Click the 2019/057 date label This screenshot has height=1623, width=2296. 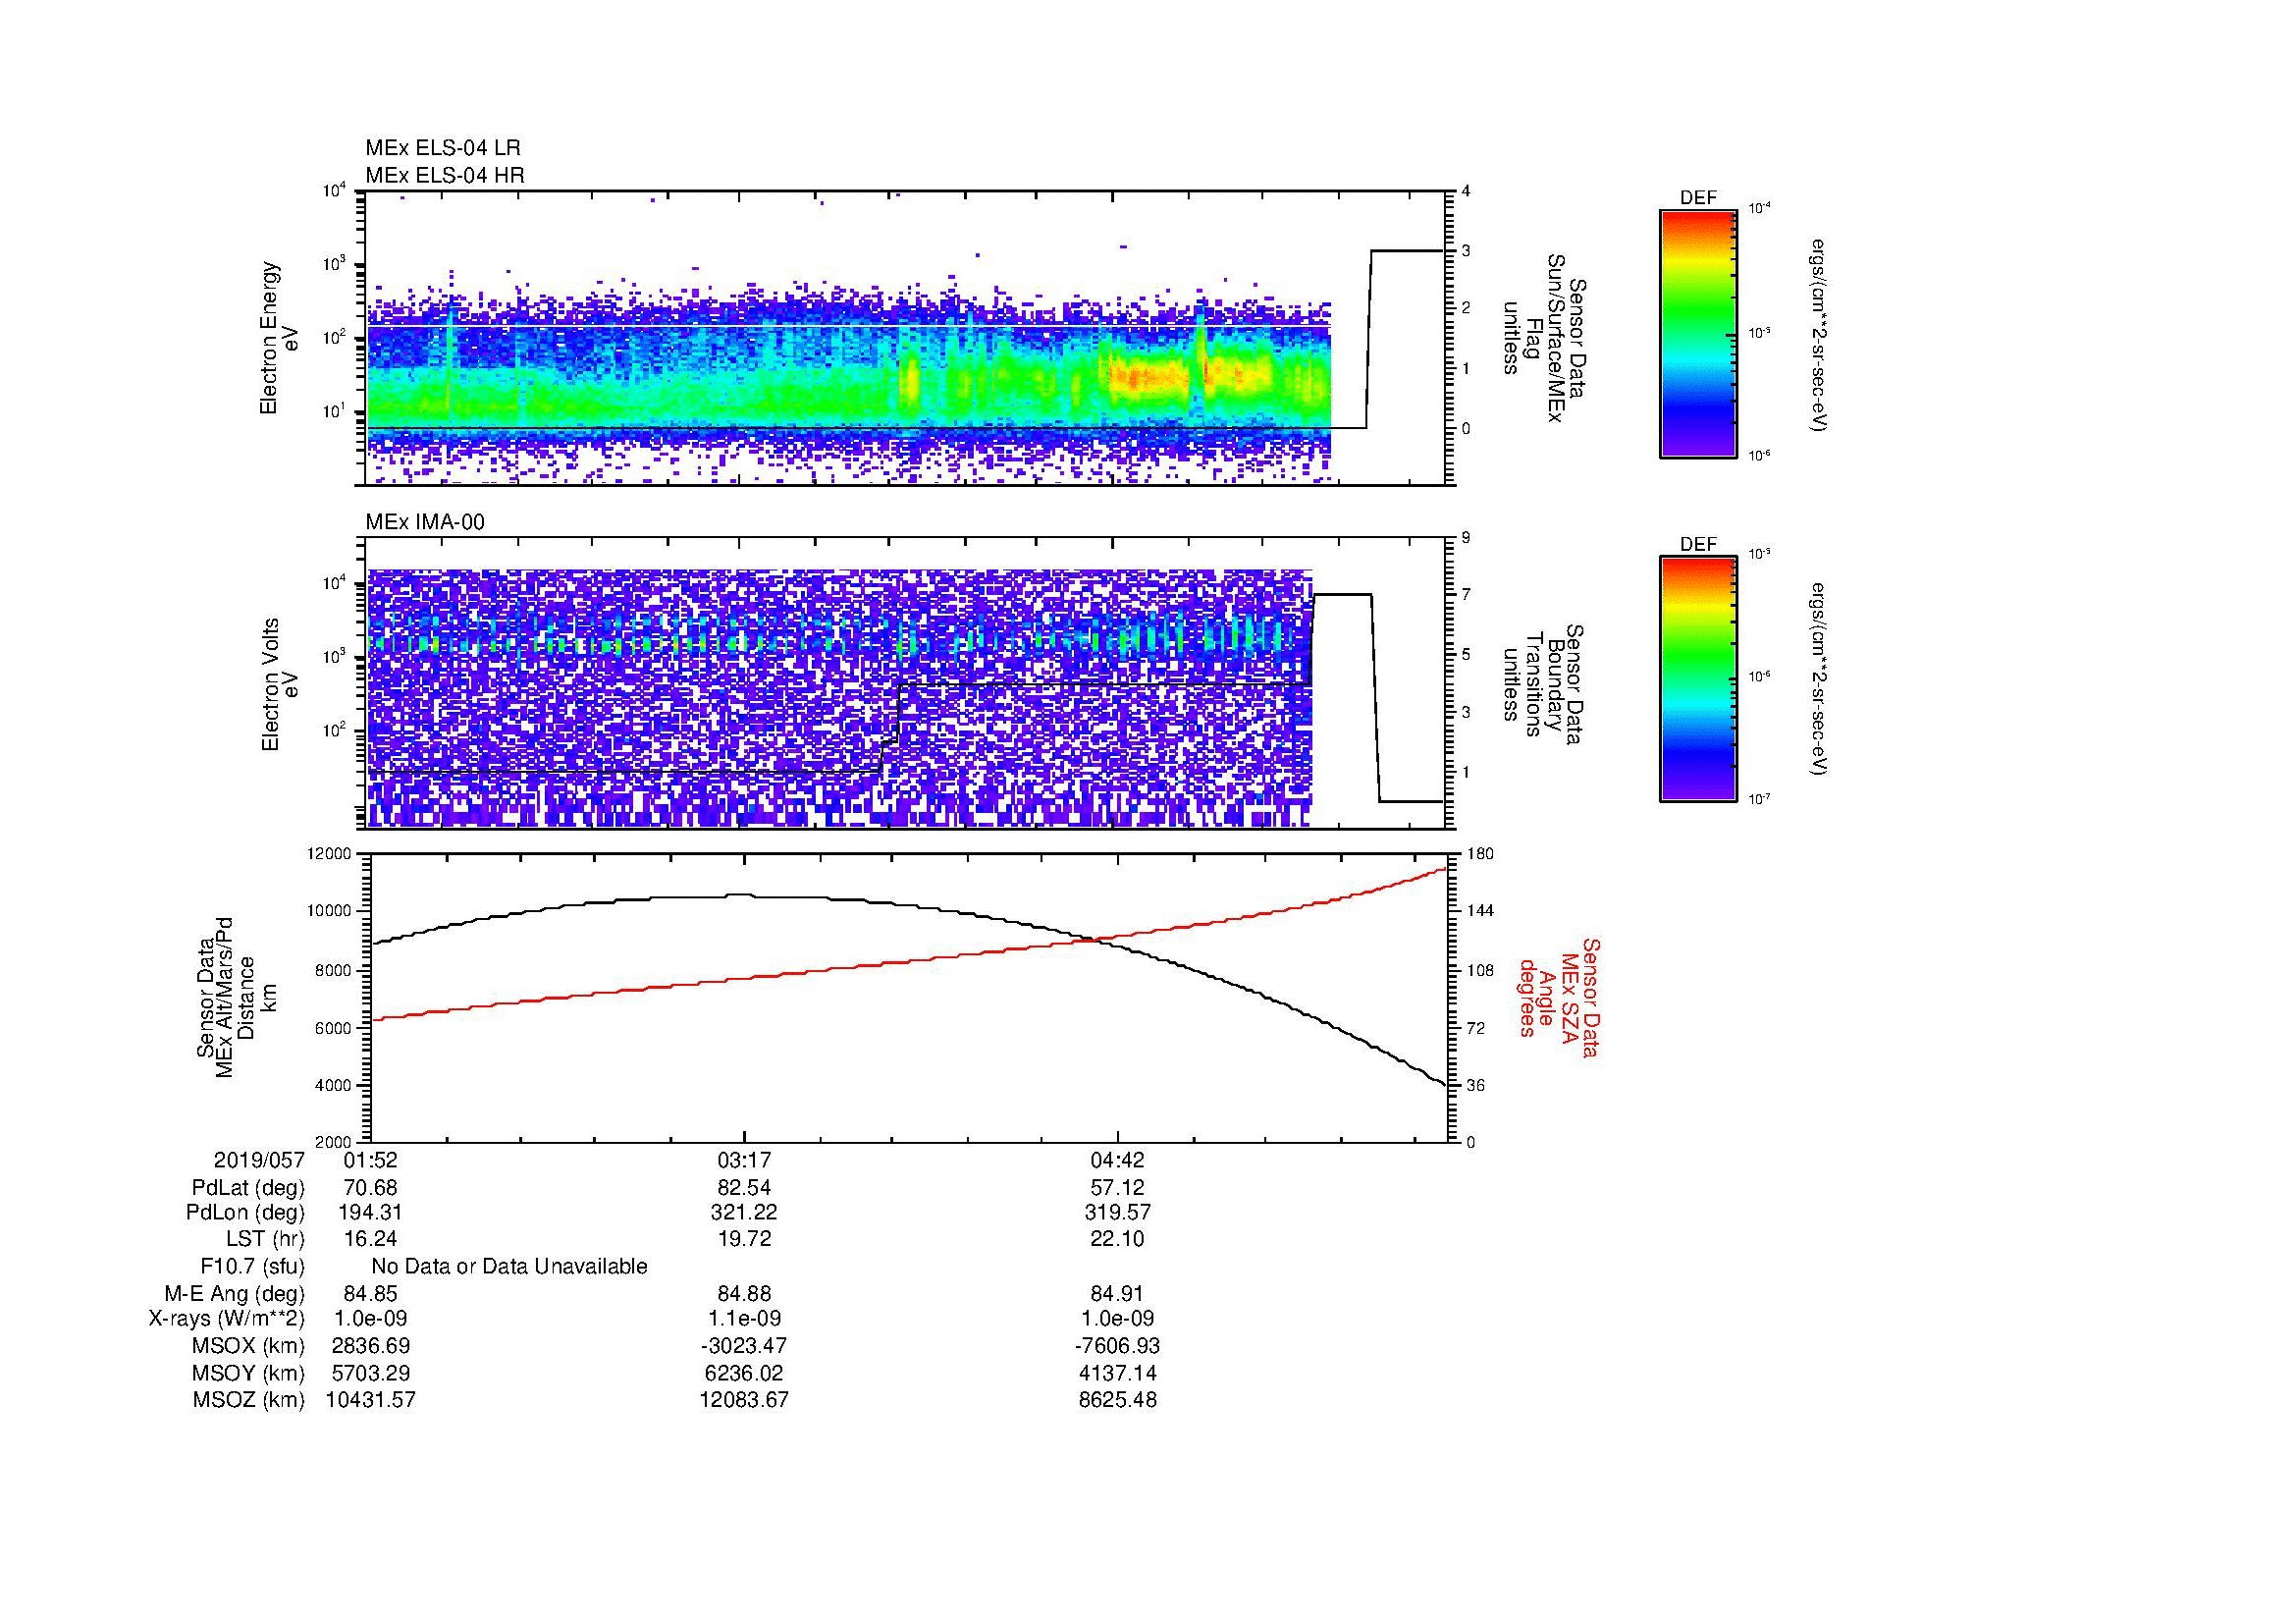[259, 1160]
